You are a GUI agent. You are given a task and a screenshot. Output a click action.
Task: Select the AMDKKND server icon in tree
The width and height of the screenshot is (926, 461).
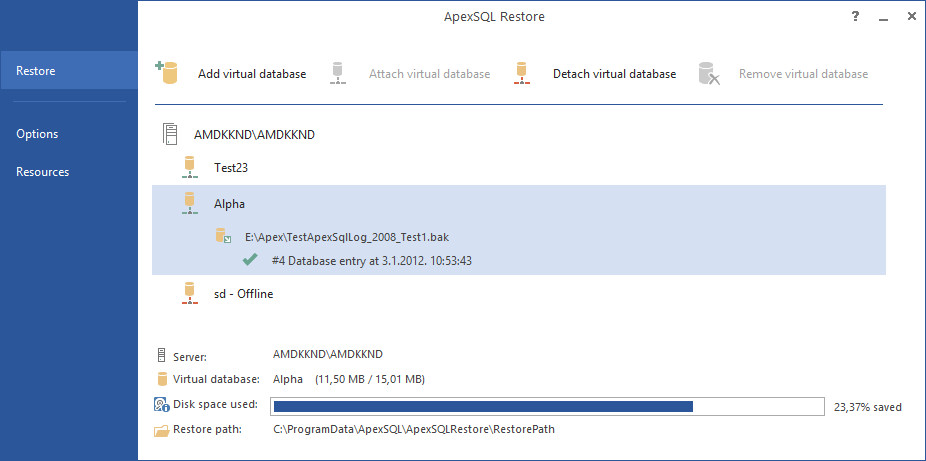click(x=170, y=134)
